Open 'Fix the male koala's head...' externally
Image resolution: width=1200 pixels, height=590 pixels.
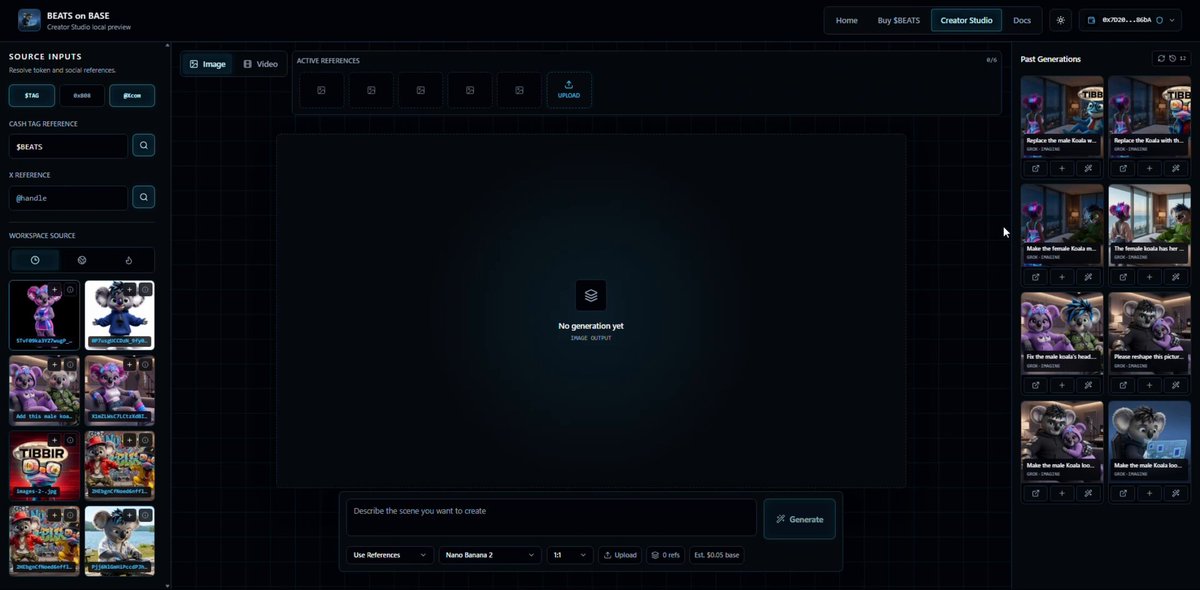click(x=1035, y=385)
